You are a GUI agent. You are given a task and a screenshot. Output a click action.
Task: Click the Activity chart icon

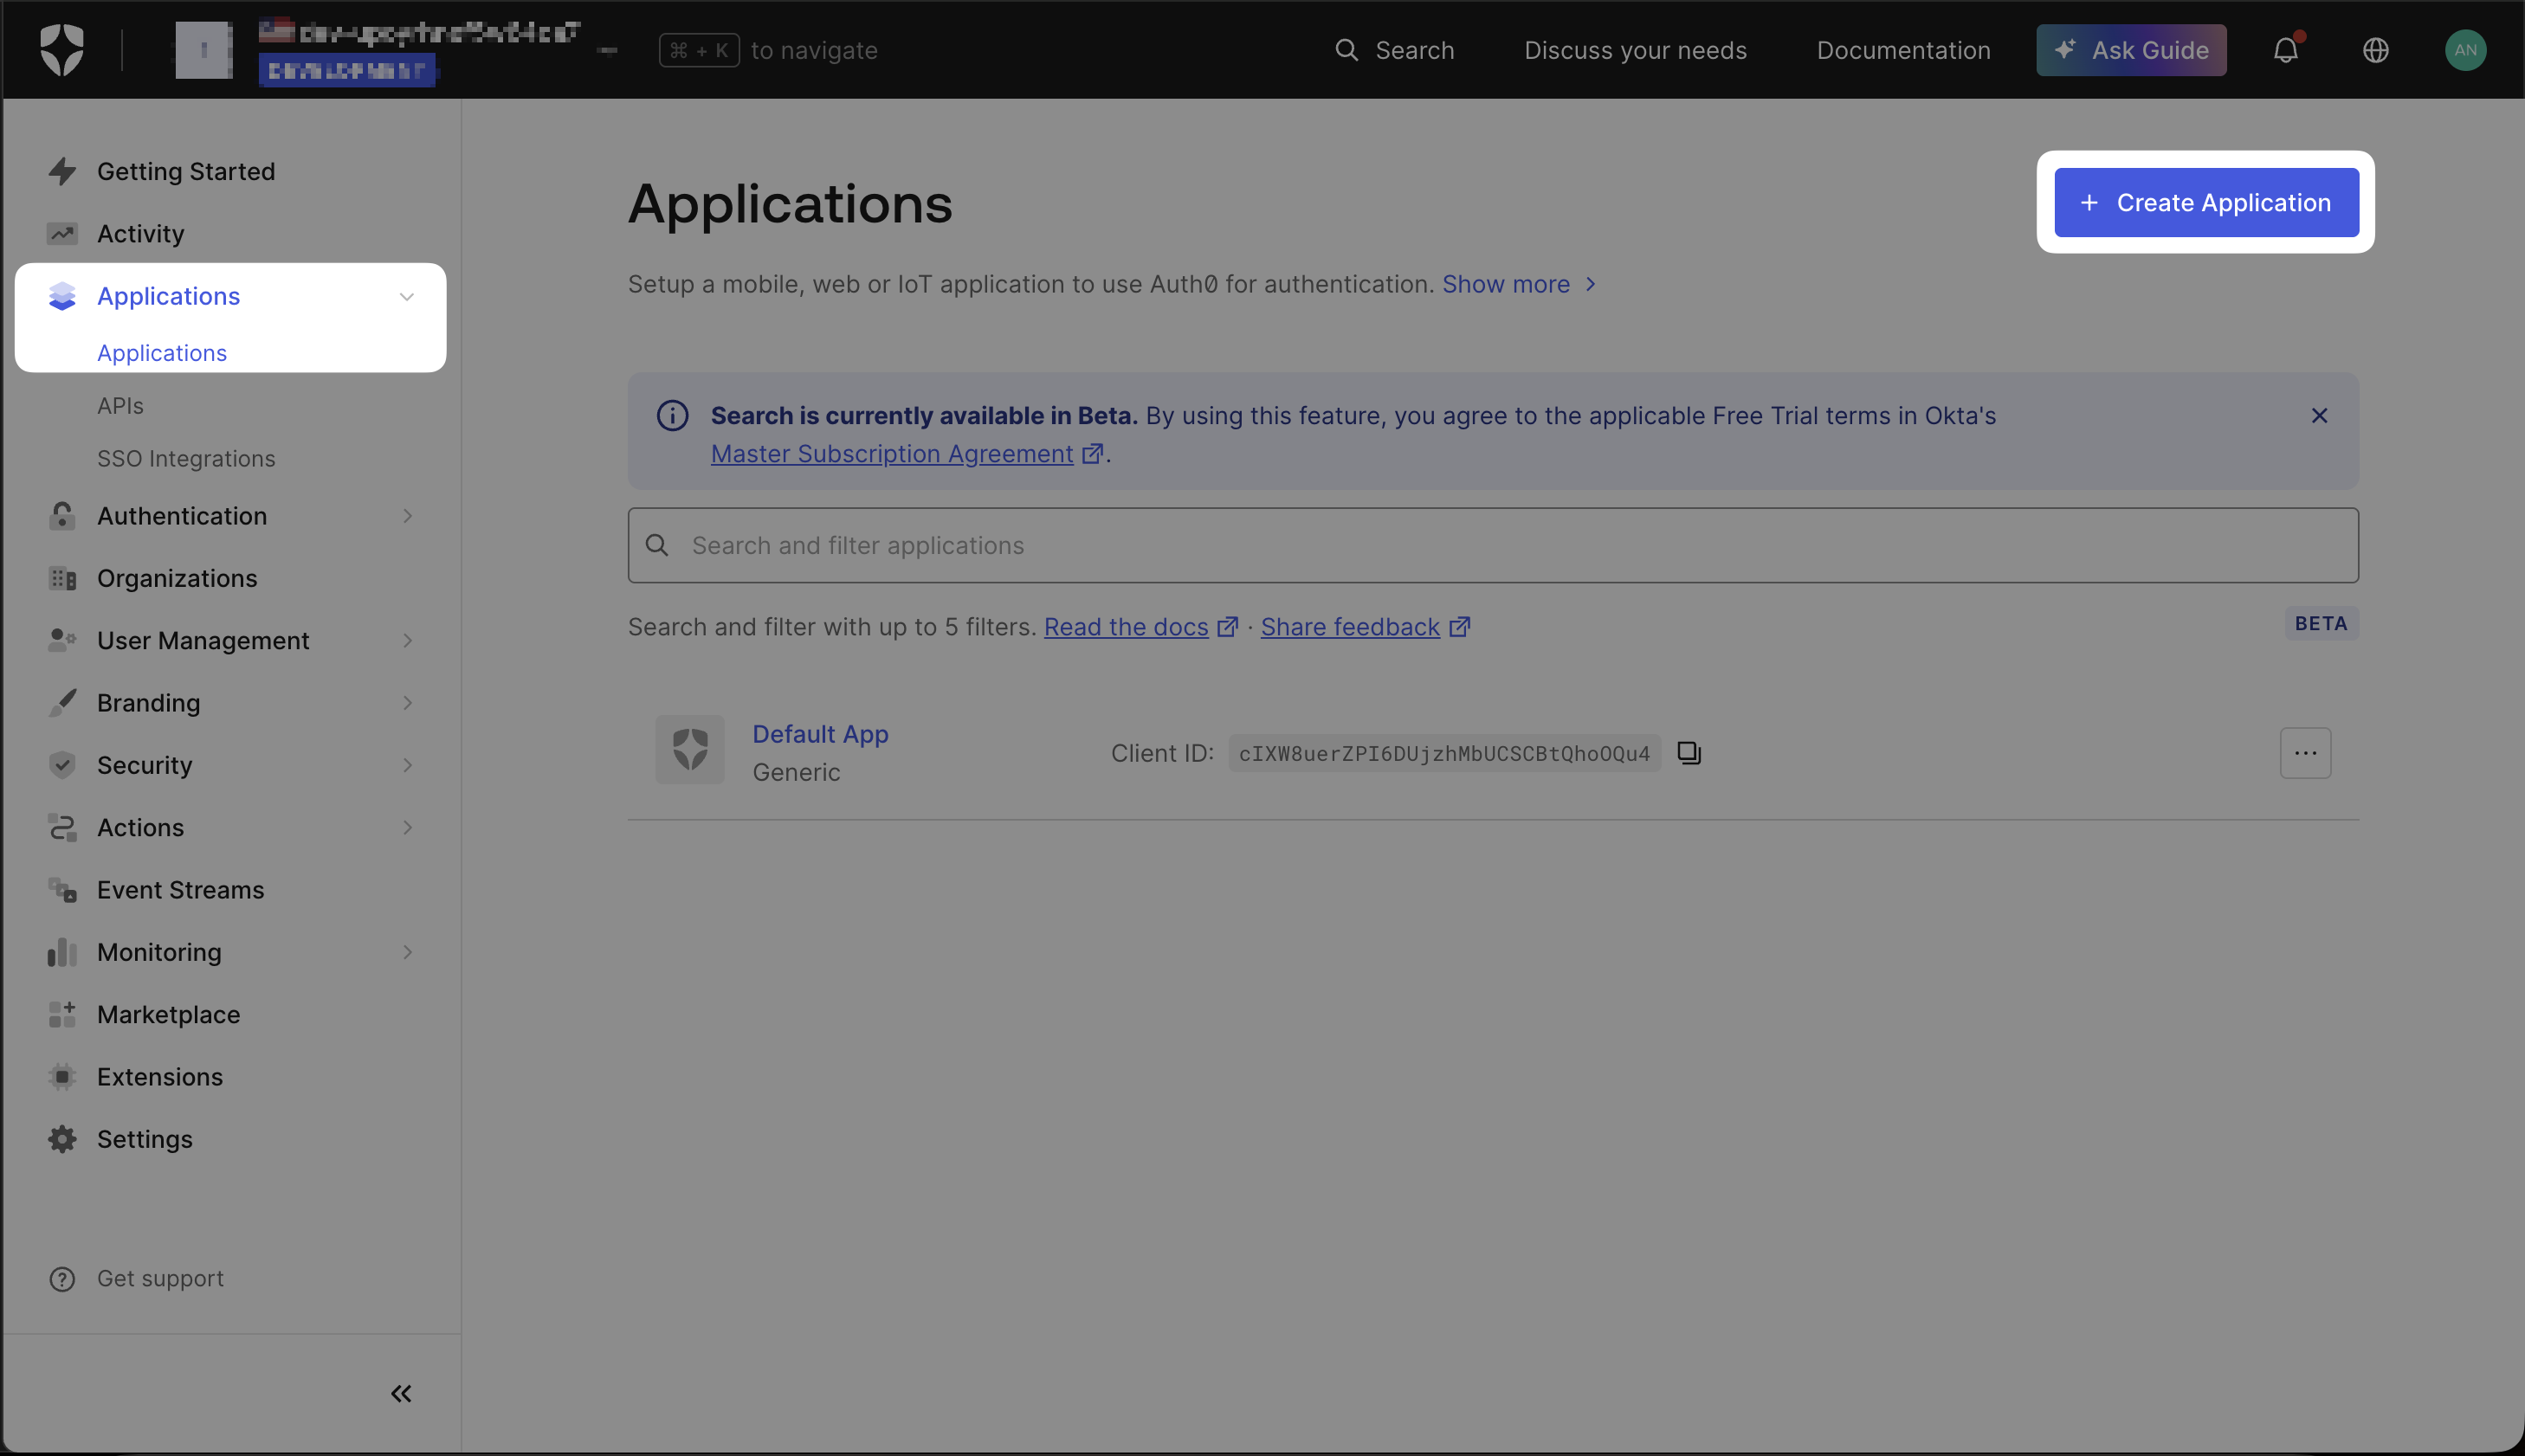pyautogui.click(x=62, y=234)
